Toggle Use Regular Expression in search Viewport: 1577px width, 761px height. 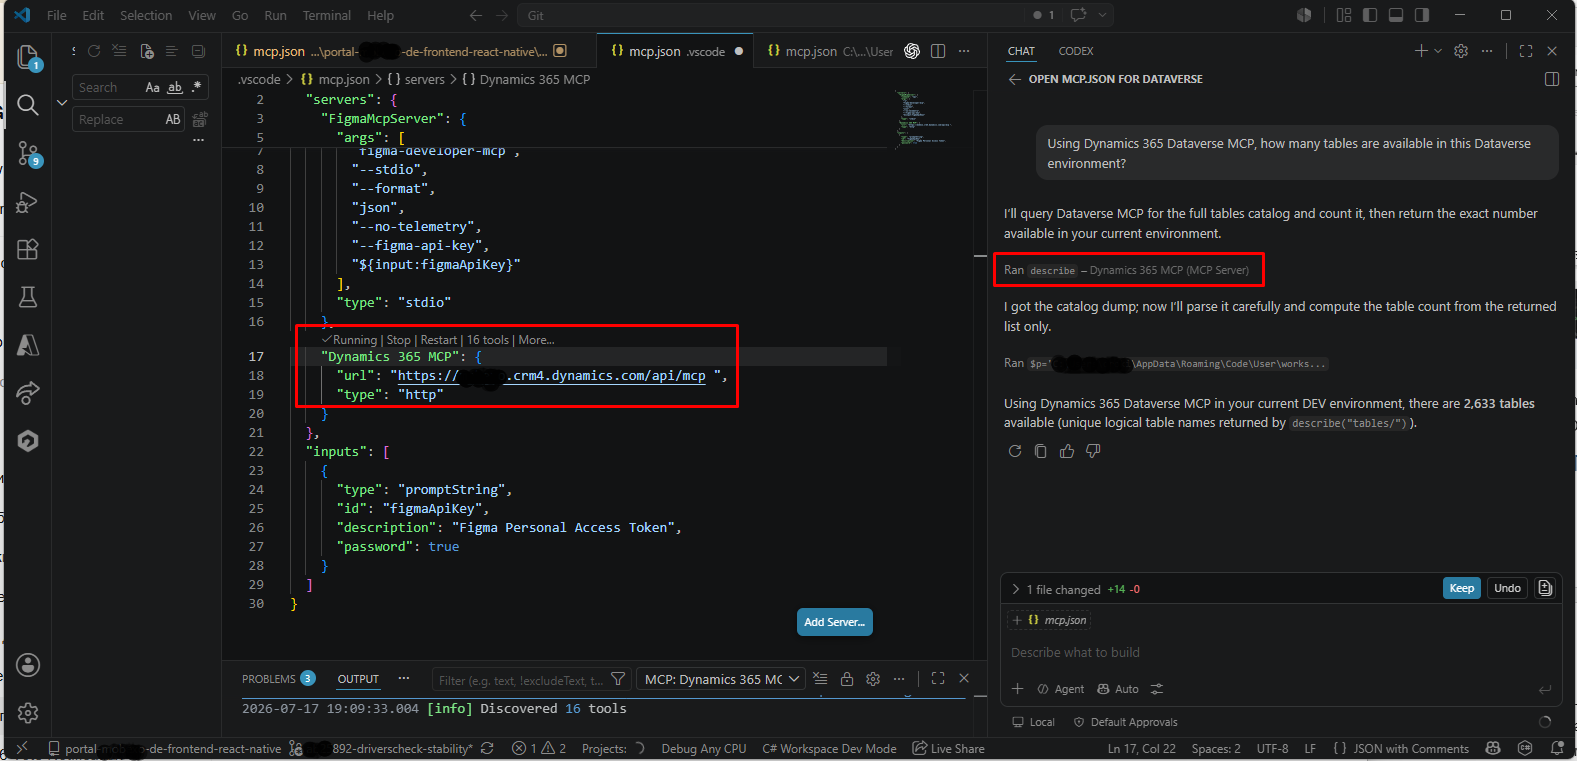tap(197, 87)
